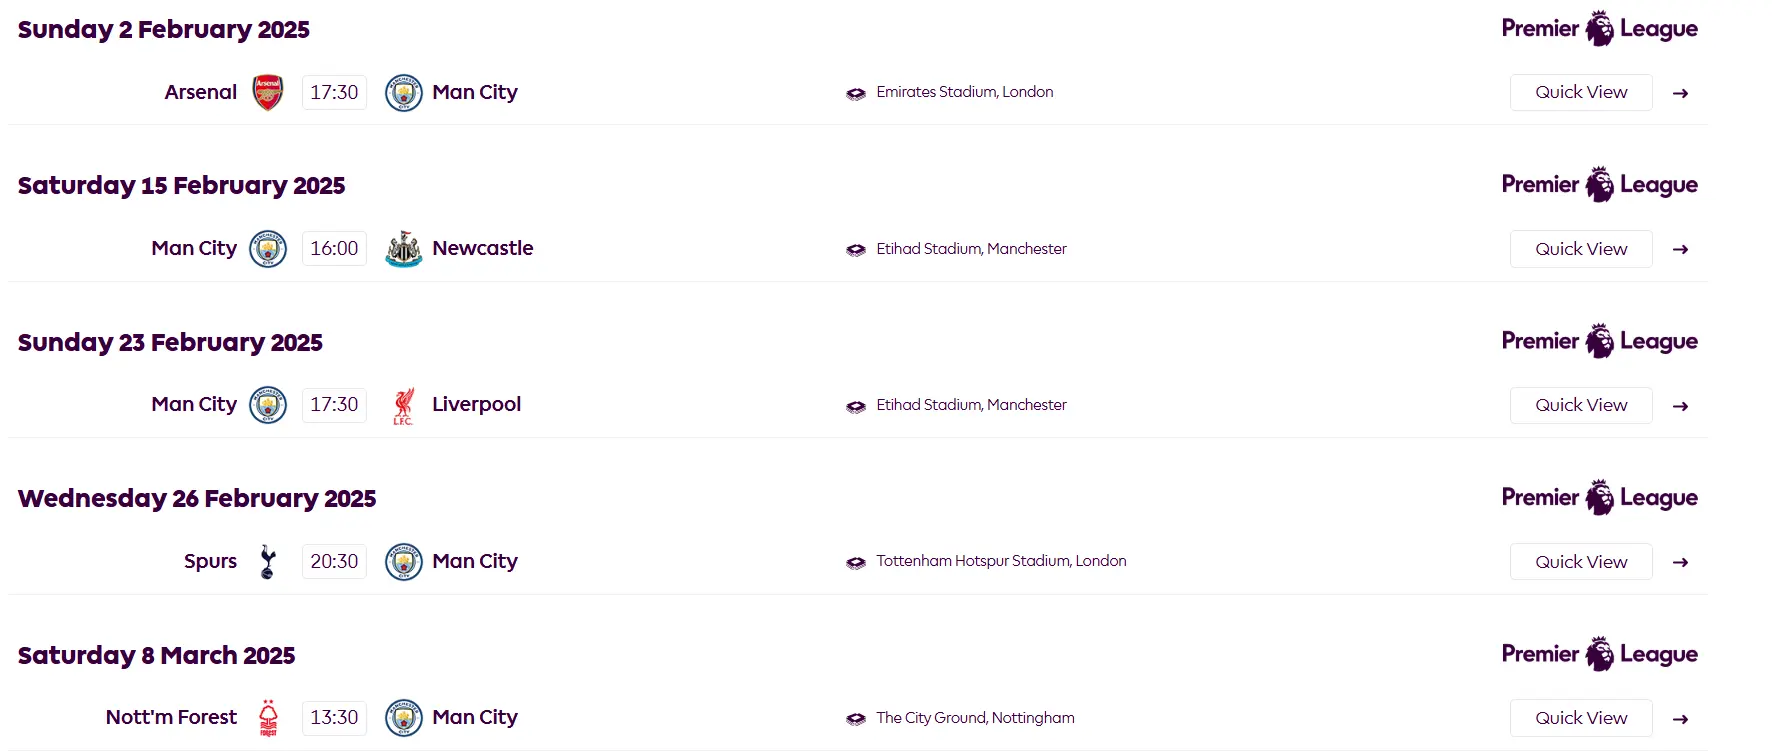
Task: Click the stadium icon beside Emirates Stadium
Action: 856,94
